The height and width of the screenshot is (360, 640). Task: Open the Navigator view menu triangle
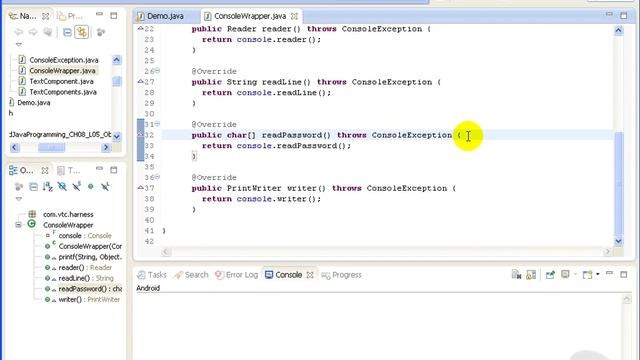[x=19, y=44]
